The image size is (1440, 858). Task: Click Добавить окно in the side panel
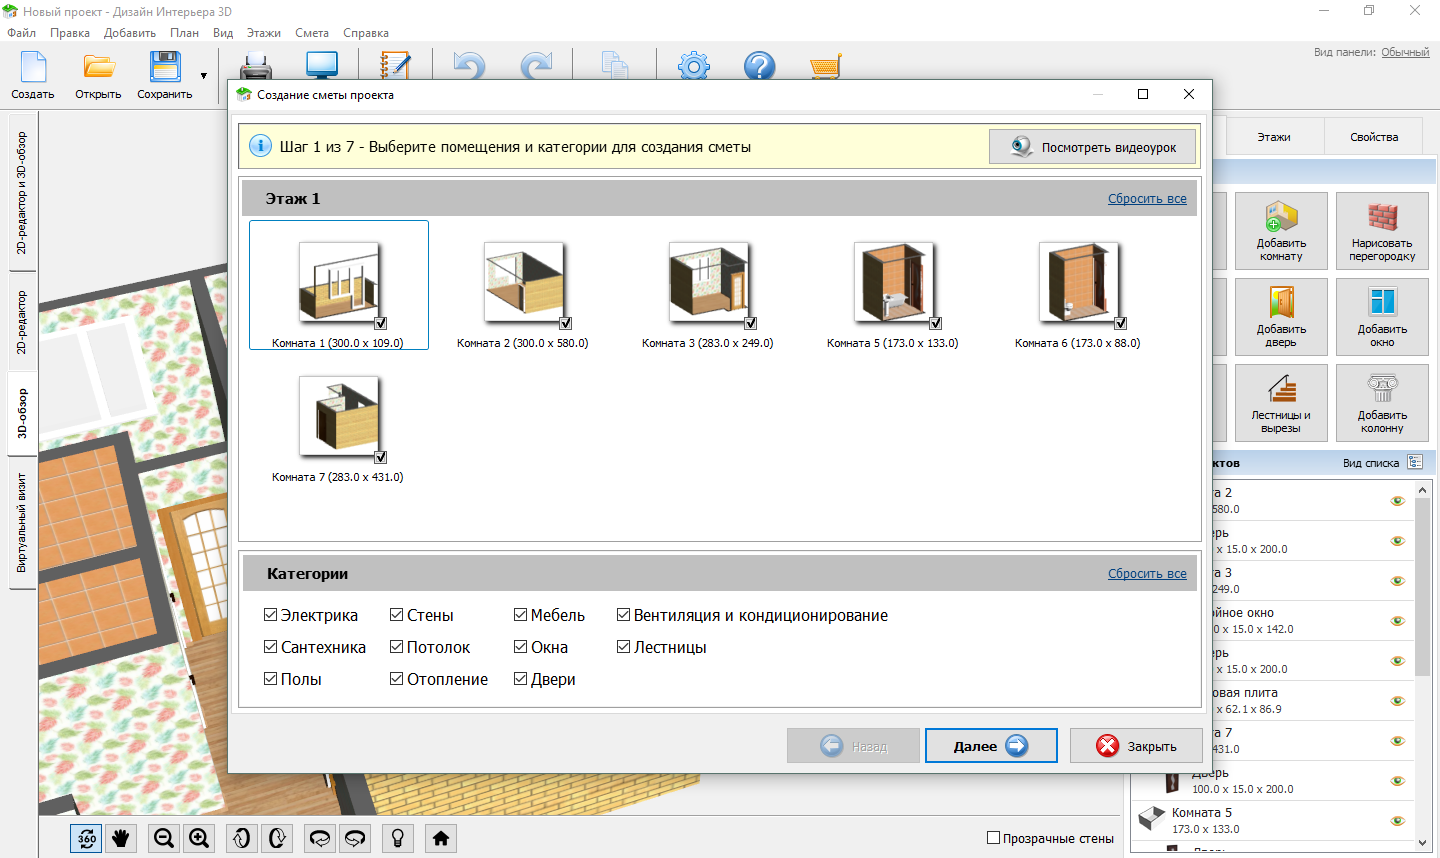1382,317
